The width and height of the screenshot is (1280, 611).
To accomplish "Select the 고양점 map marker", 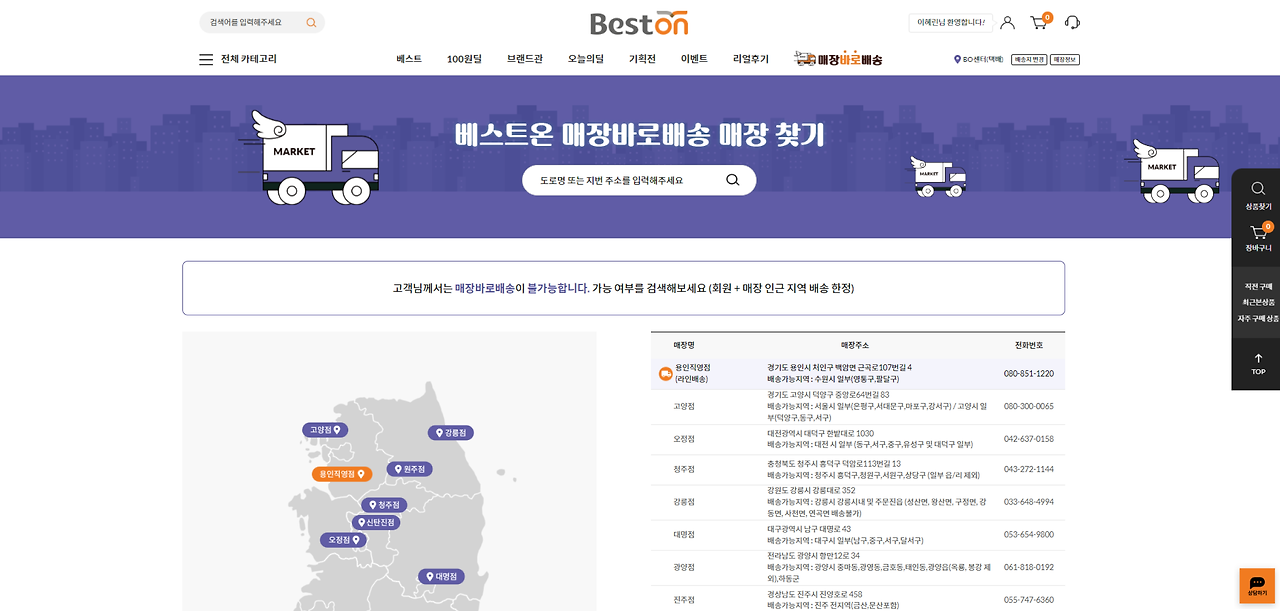I will [x=325, y=430].
